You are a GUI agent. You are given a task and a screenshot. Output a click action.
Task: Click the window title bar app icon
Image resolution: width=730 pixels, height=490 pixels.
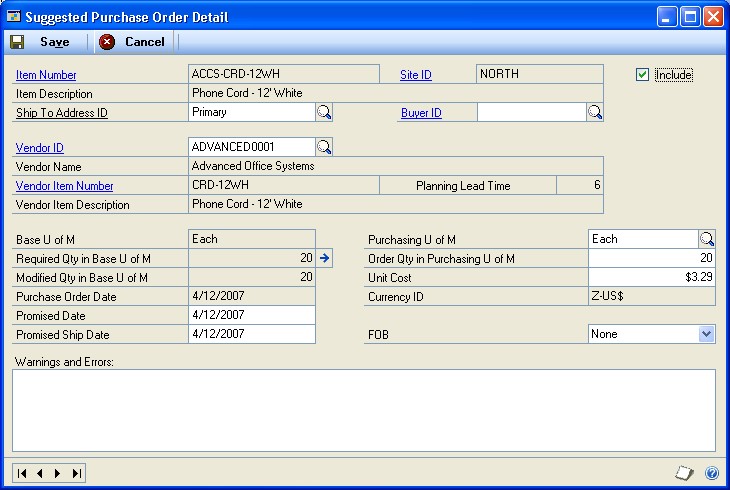pos(14,17)
